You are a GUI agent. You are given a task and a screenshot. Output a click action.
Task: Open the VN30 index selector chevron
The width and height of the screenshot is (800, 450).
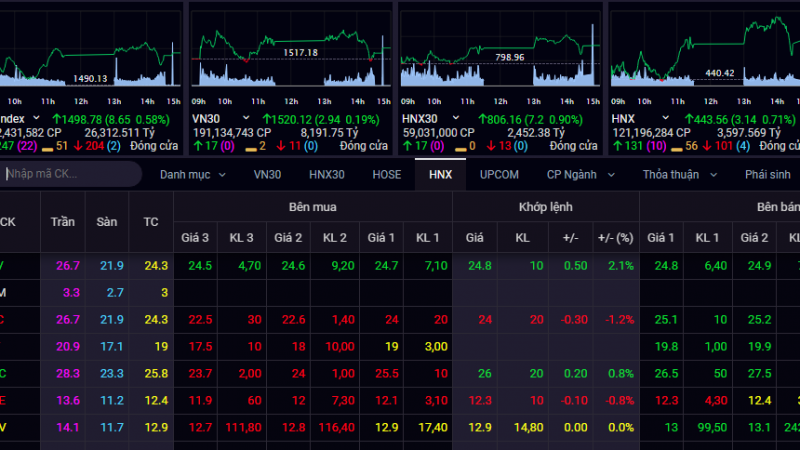246,118
